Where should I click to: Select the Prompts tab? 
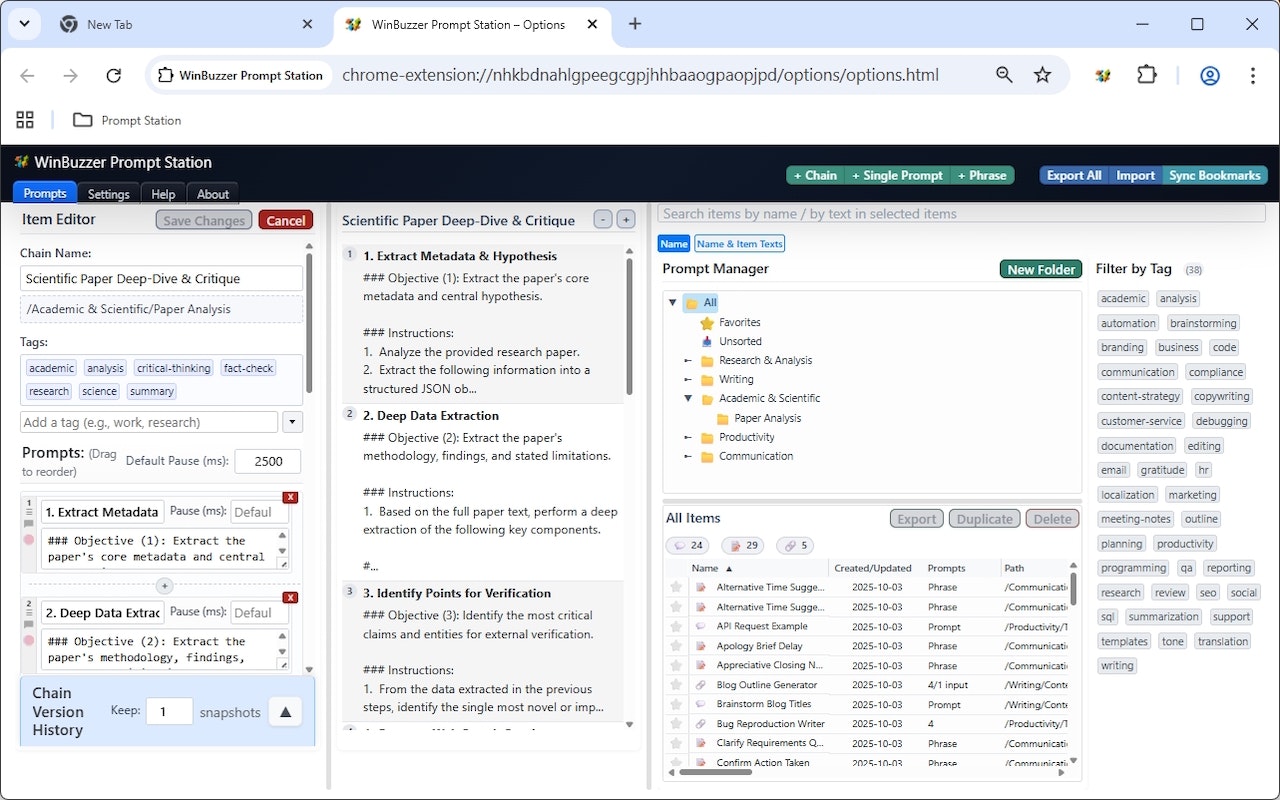pyautogui.click(x=45, y=193)
